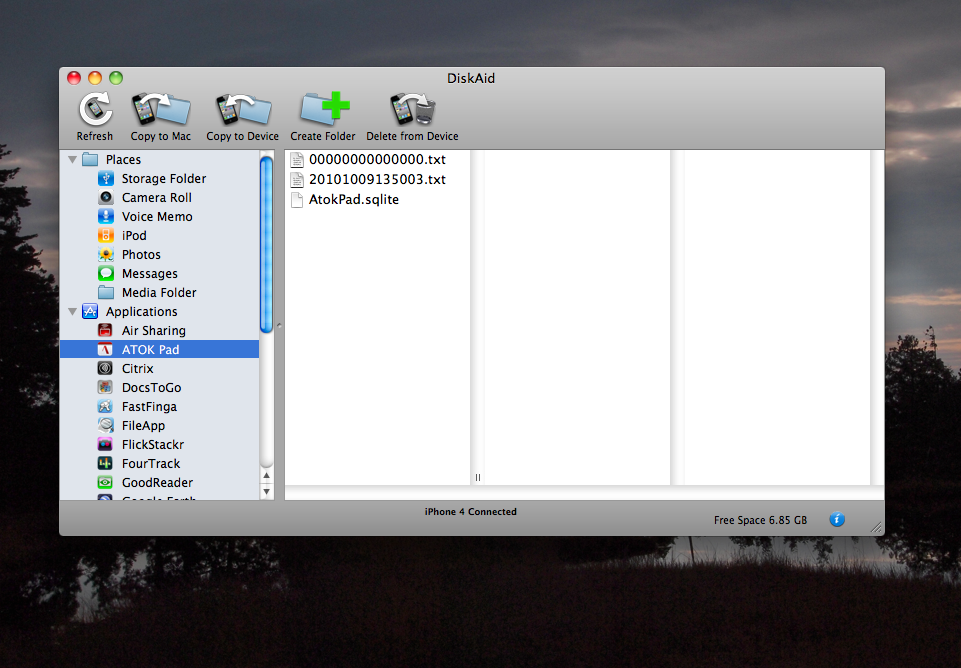
Task: Click the blue info icon in status bar
Action: pyautogui.click(x=837, y=520)
